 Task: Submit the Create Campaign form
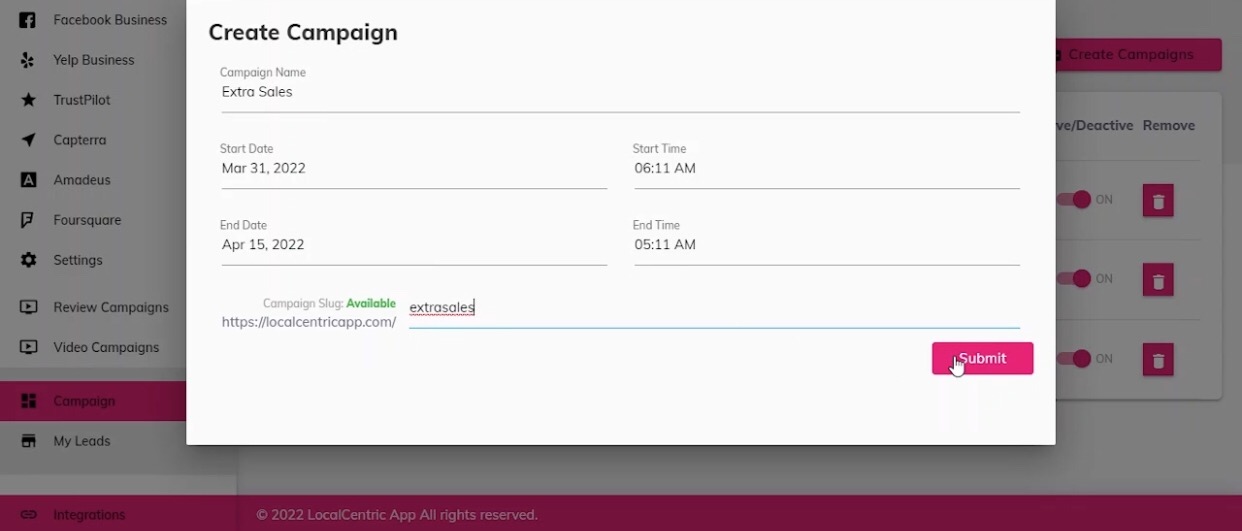click(x=982, y=358)
